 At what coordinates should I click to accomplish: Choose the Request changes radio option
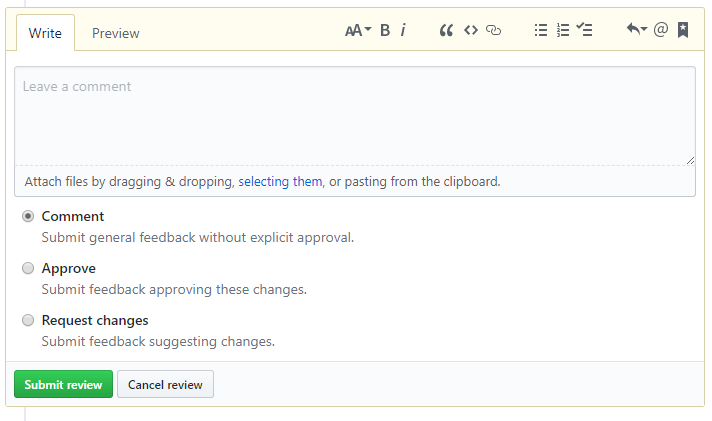pyautogui.click(x=28, y=320)
